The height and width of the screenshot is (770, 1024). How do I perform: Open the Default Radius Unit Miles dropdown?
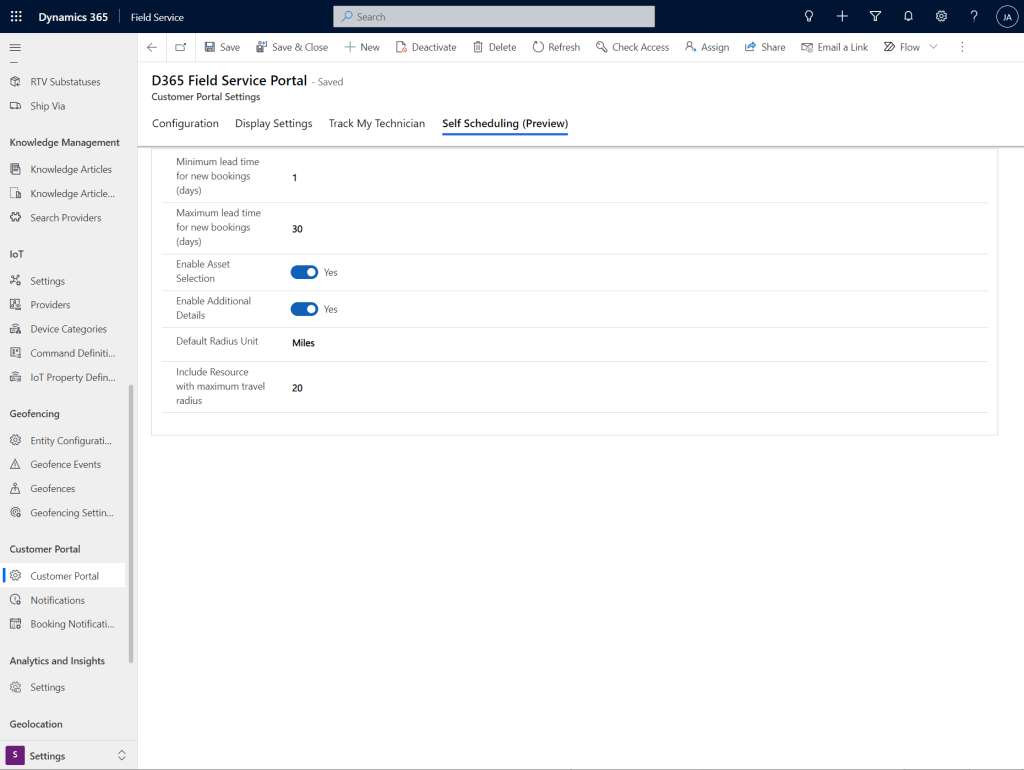[x=303, y=343]
